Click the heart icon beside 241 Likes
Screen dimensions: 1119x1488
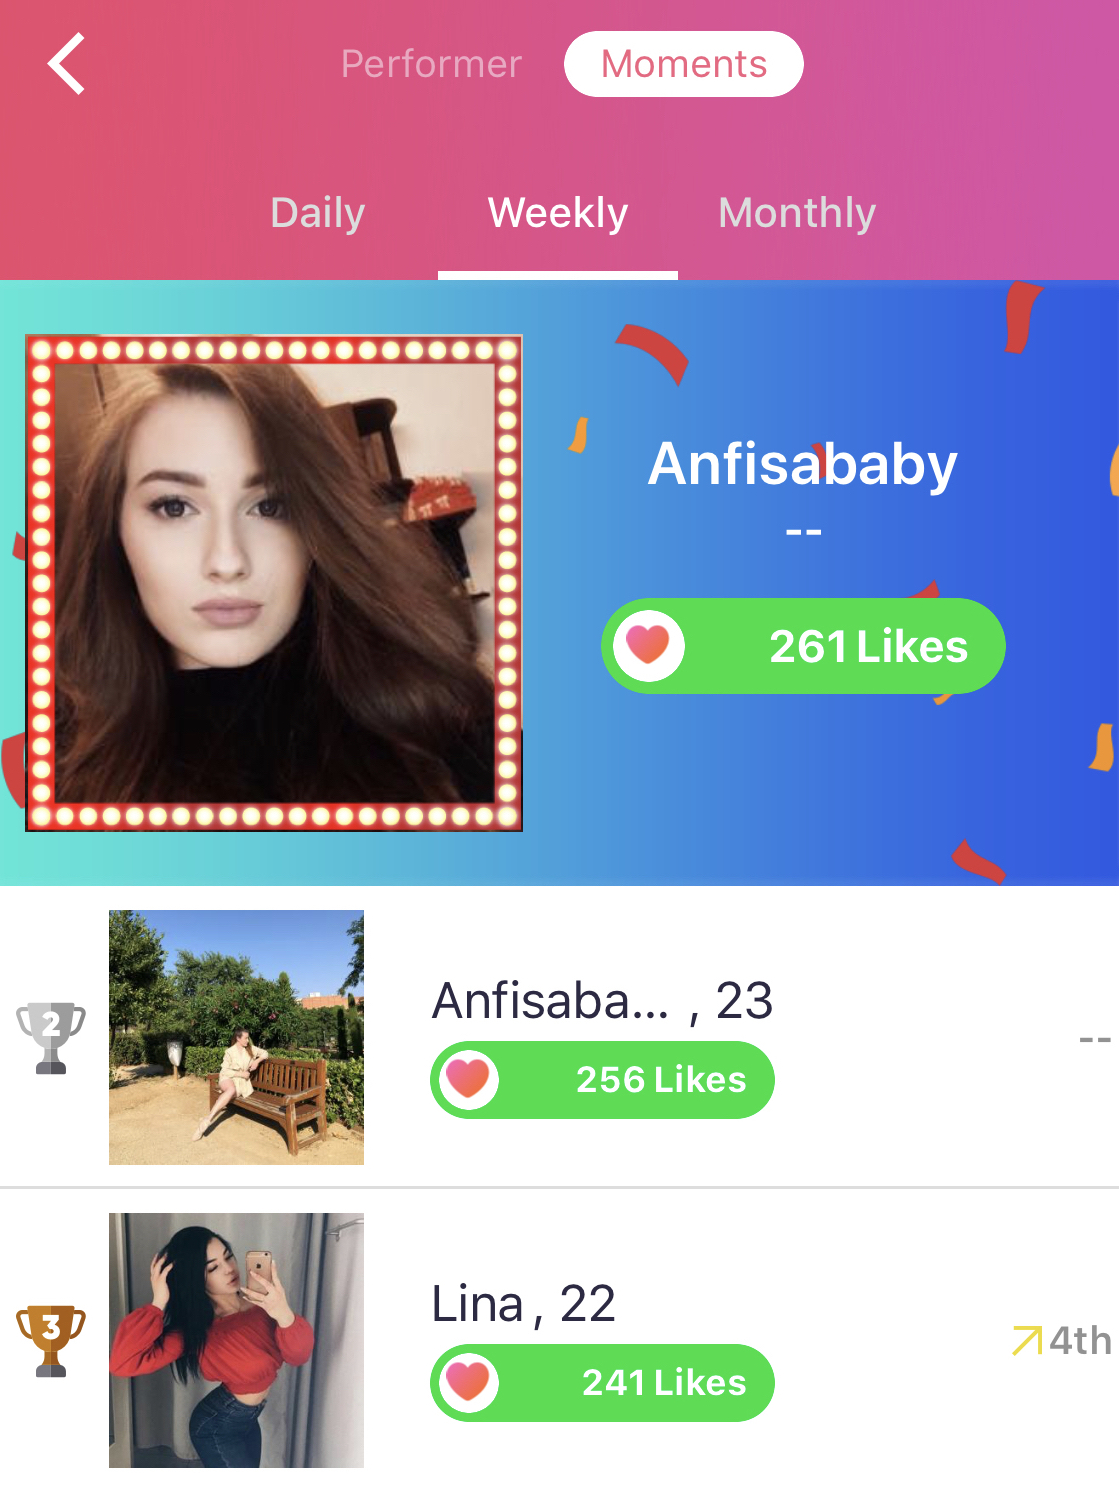[469, 1383]
